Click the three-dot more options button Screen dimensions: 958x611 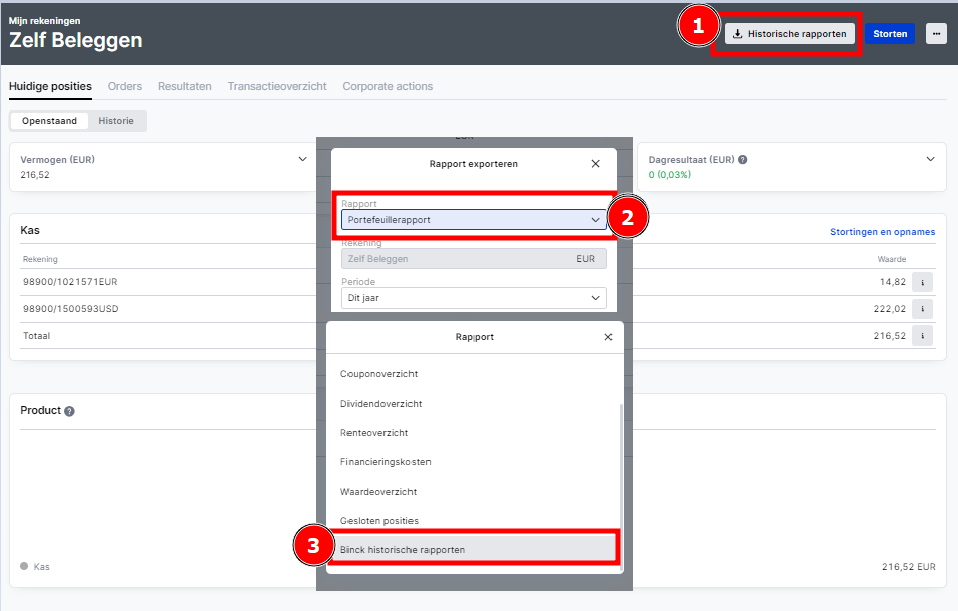point(935,34)
